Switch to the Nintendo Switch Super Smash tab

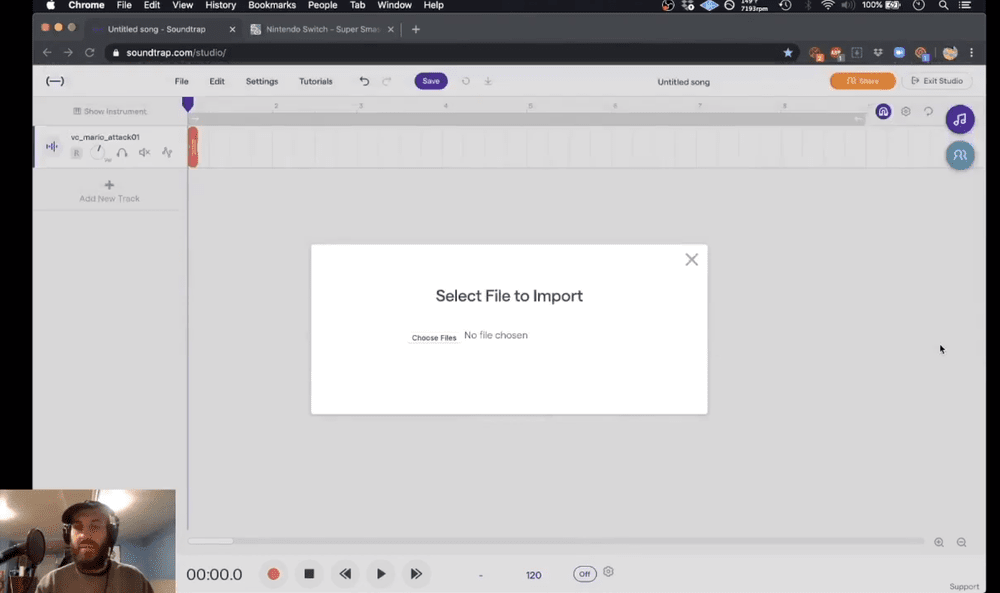[x=320, y=29]
